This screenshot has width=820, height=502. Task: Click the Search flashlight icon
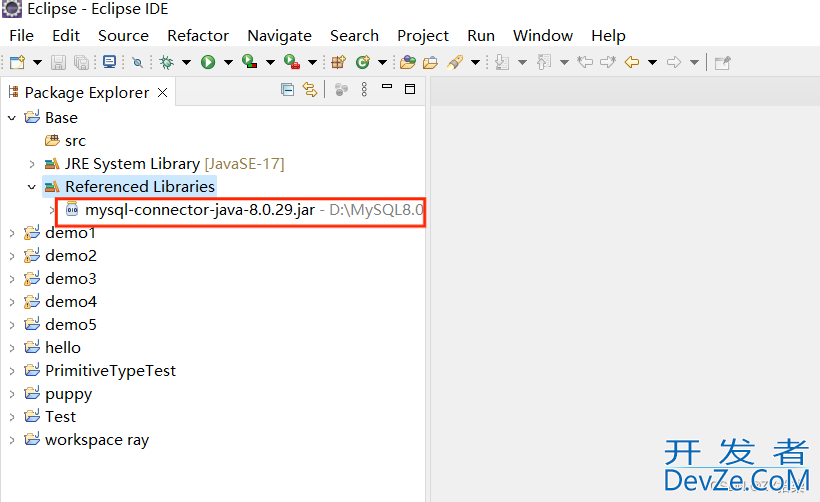point(455,62)
